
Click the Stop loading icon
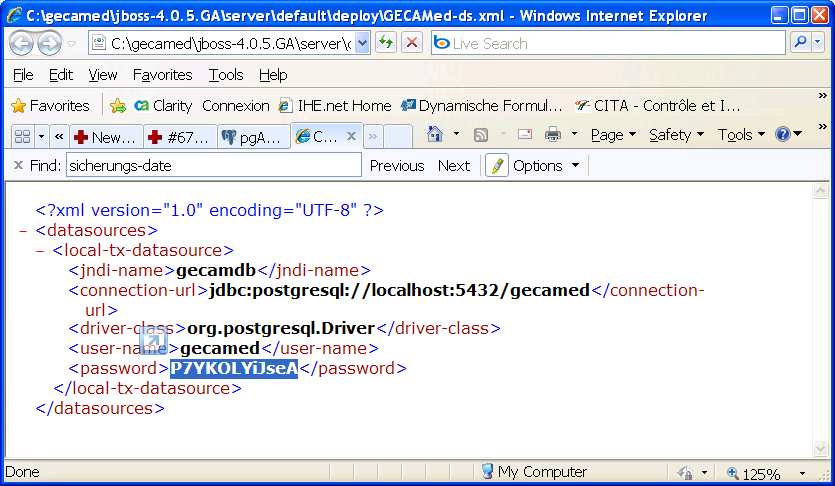pos(412,43)
